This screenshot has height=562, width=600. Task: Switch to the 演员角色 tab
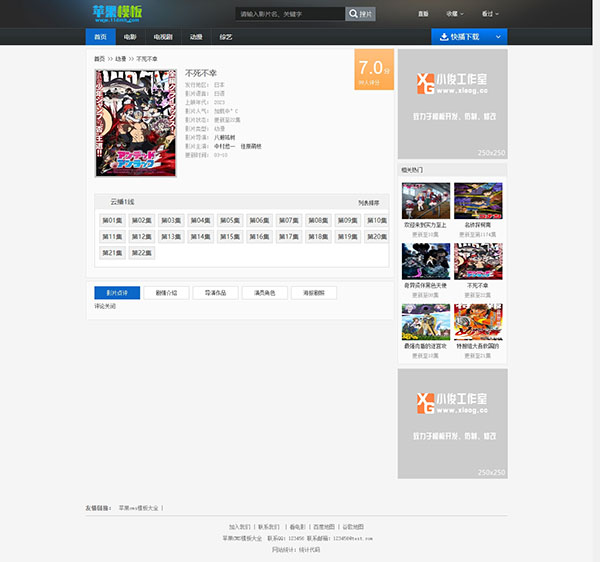coord(265,293)
